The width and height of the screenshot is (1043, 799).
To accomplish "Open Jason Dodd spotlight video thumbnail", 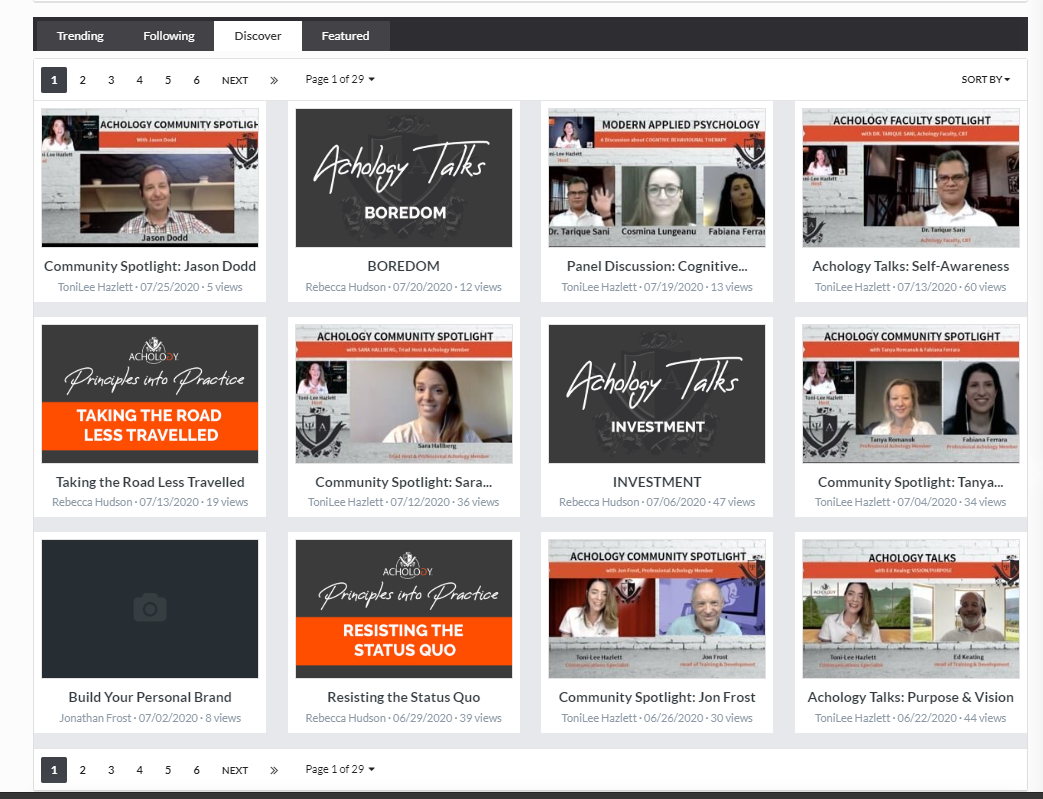I will (x=150, y=178).
